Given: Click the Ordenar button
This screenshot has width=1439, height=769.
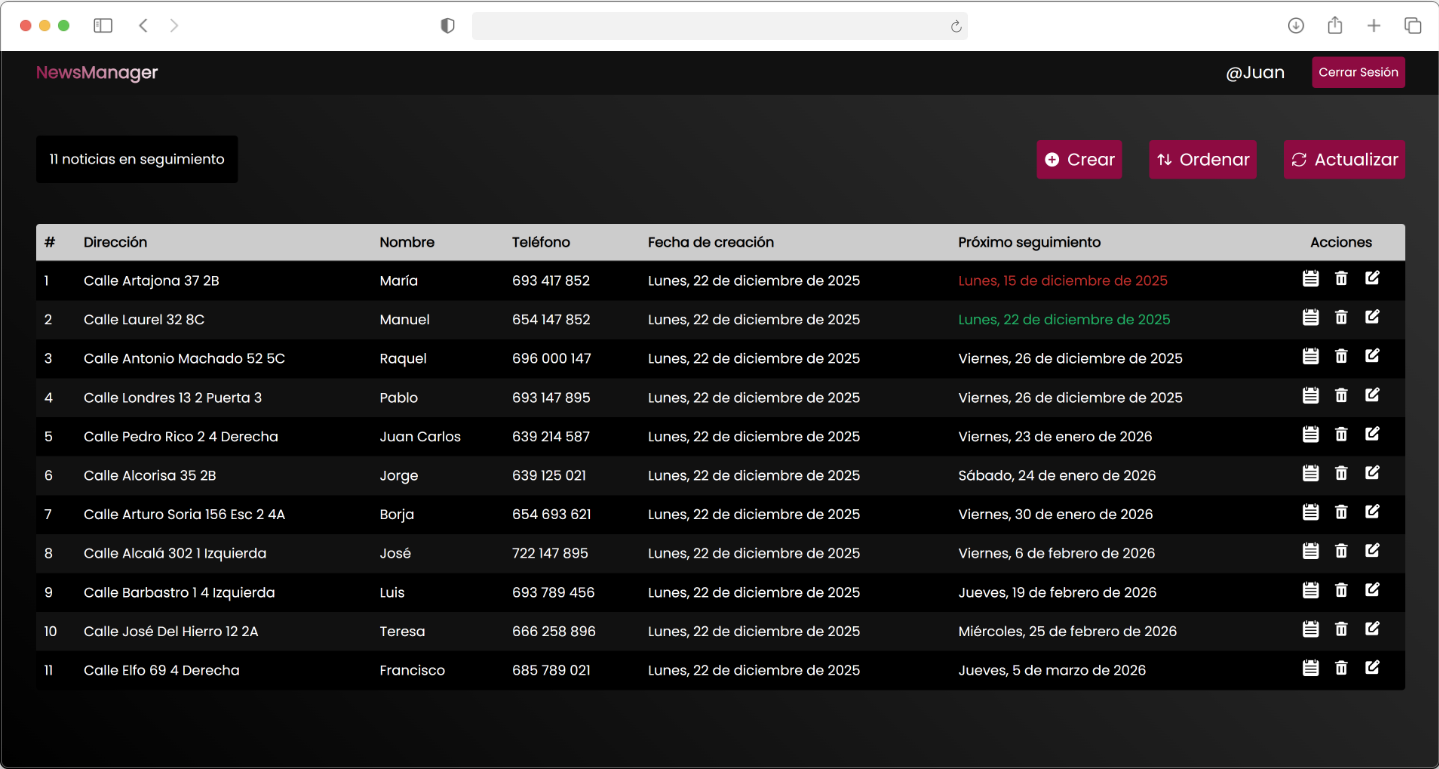Looking at the screenshot, I should coord(1202,160).
